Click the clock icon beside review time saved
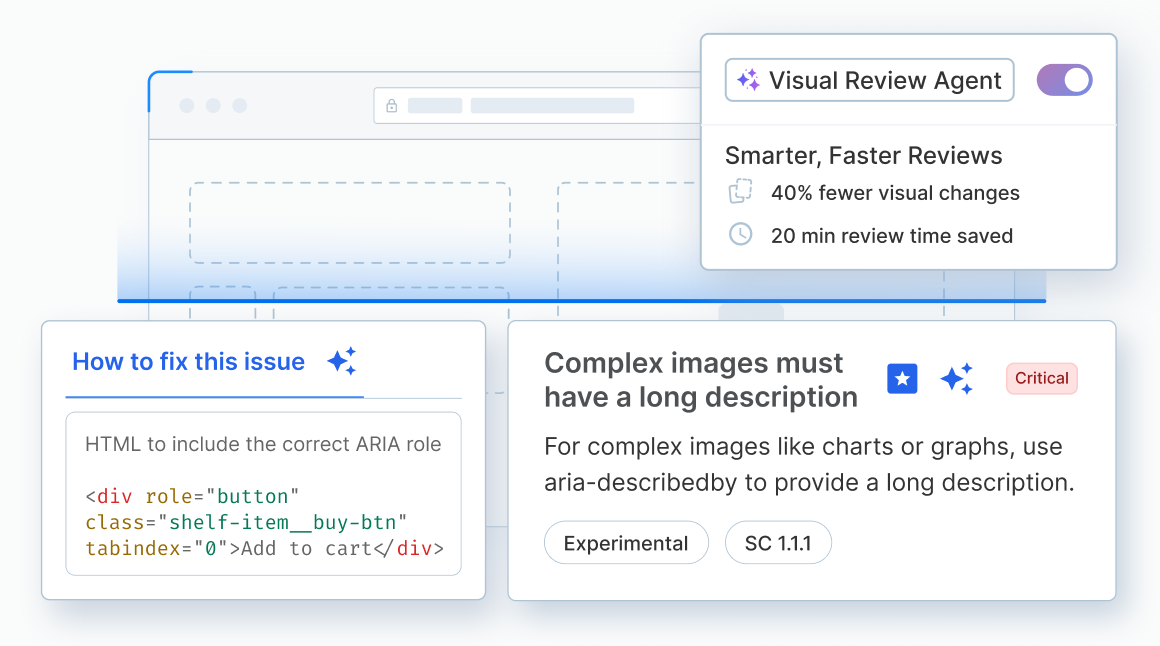Screen dimensions: 1160x646 point(740,235)
